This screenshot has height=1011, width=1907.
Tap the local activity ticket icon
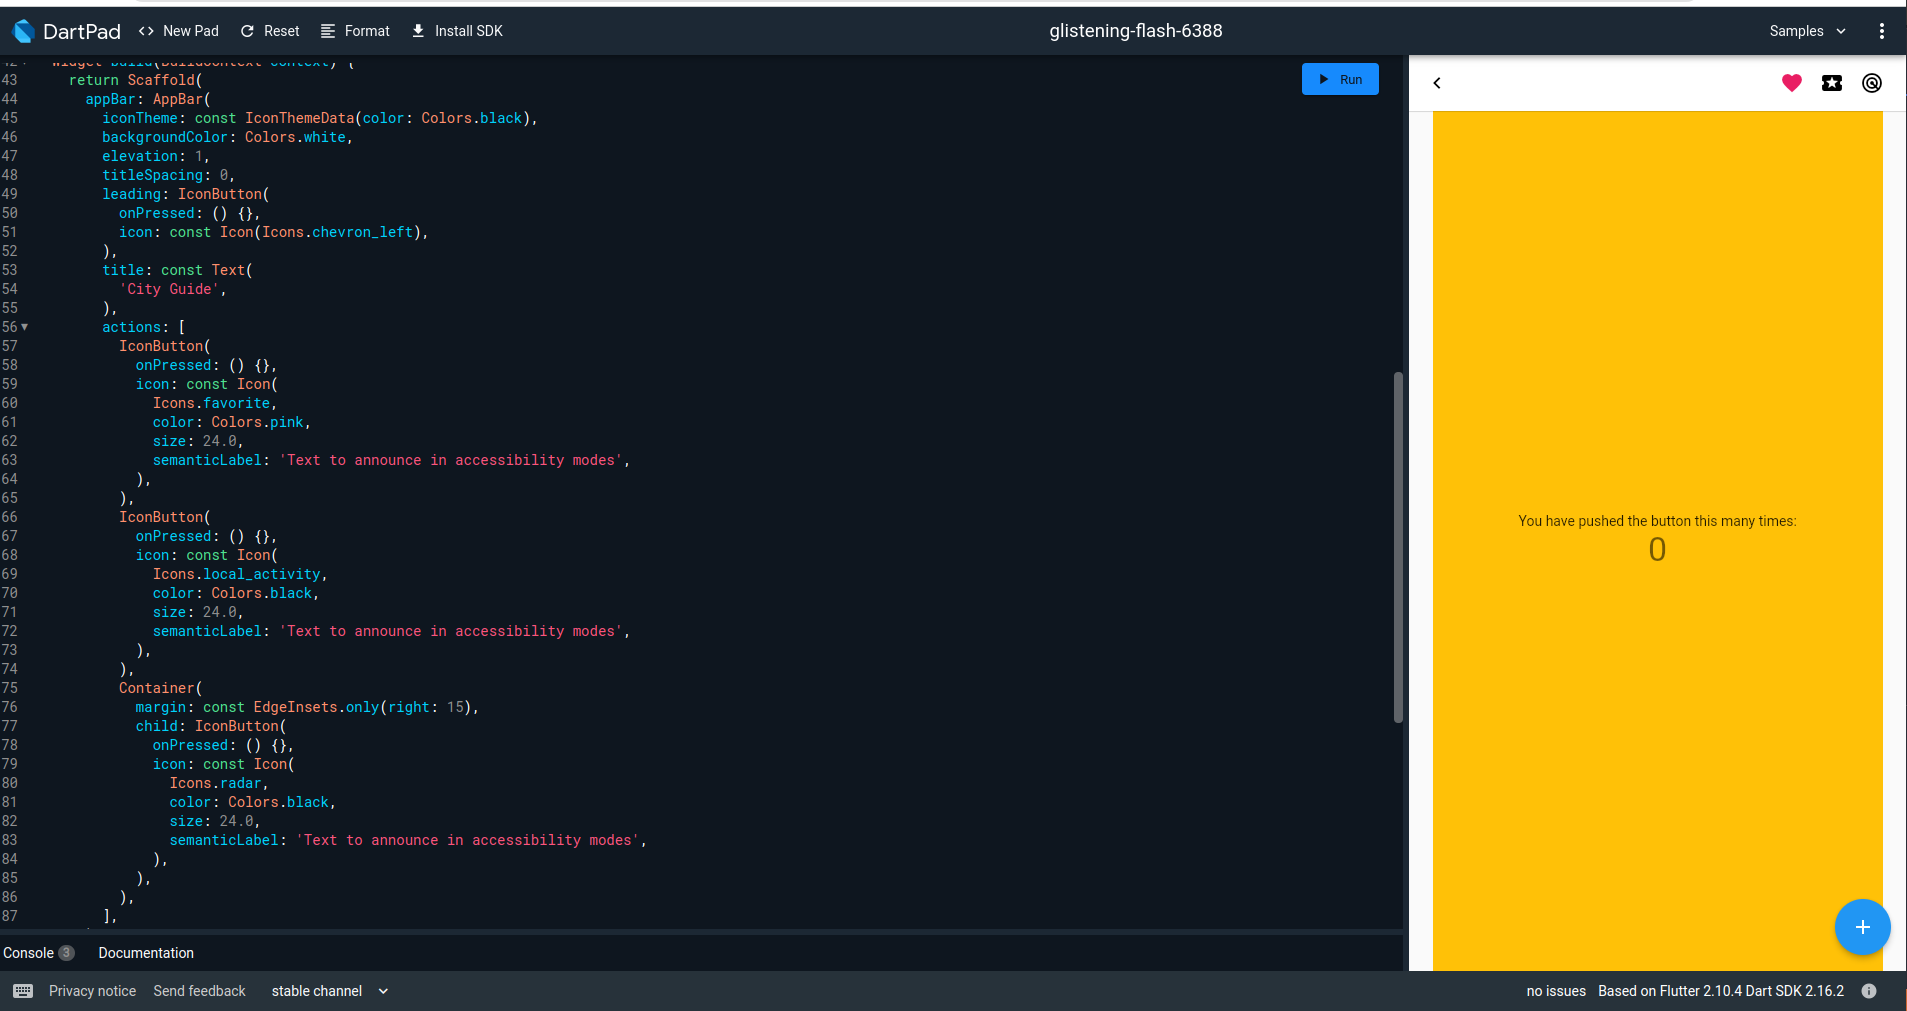click(1831, 83)
